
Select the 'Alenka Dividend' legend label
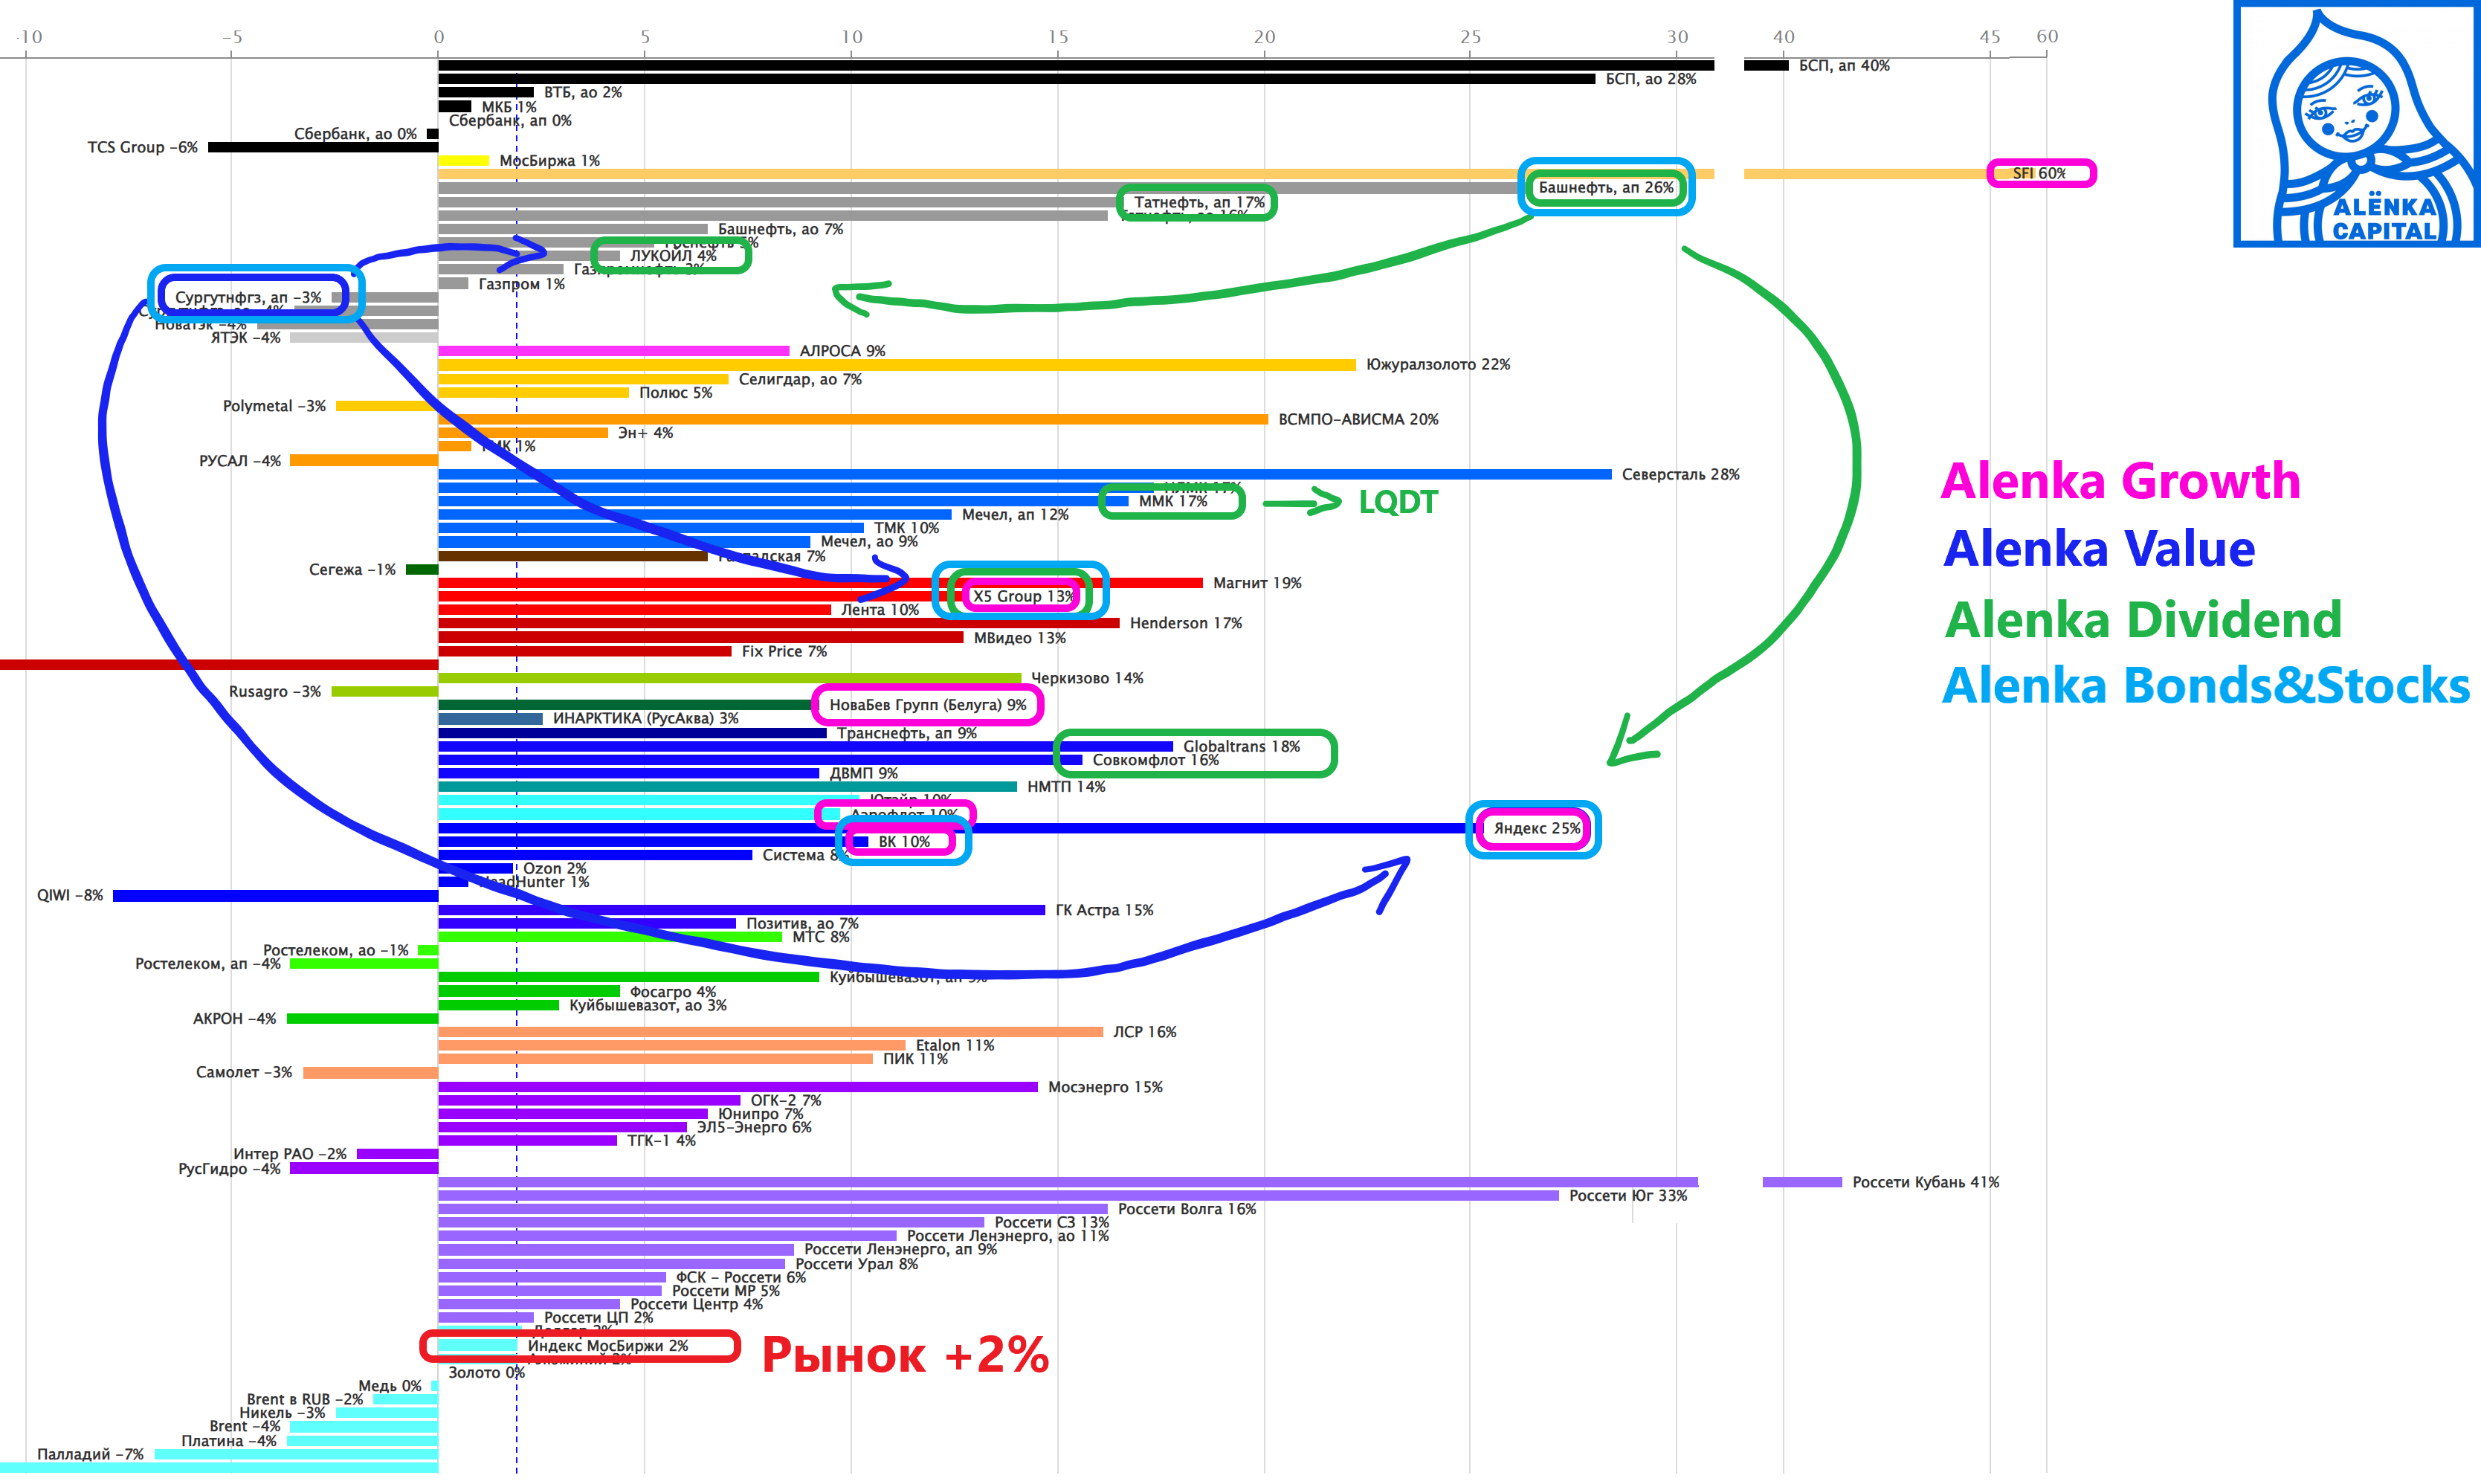tap(2143, 619)
